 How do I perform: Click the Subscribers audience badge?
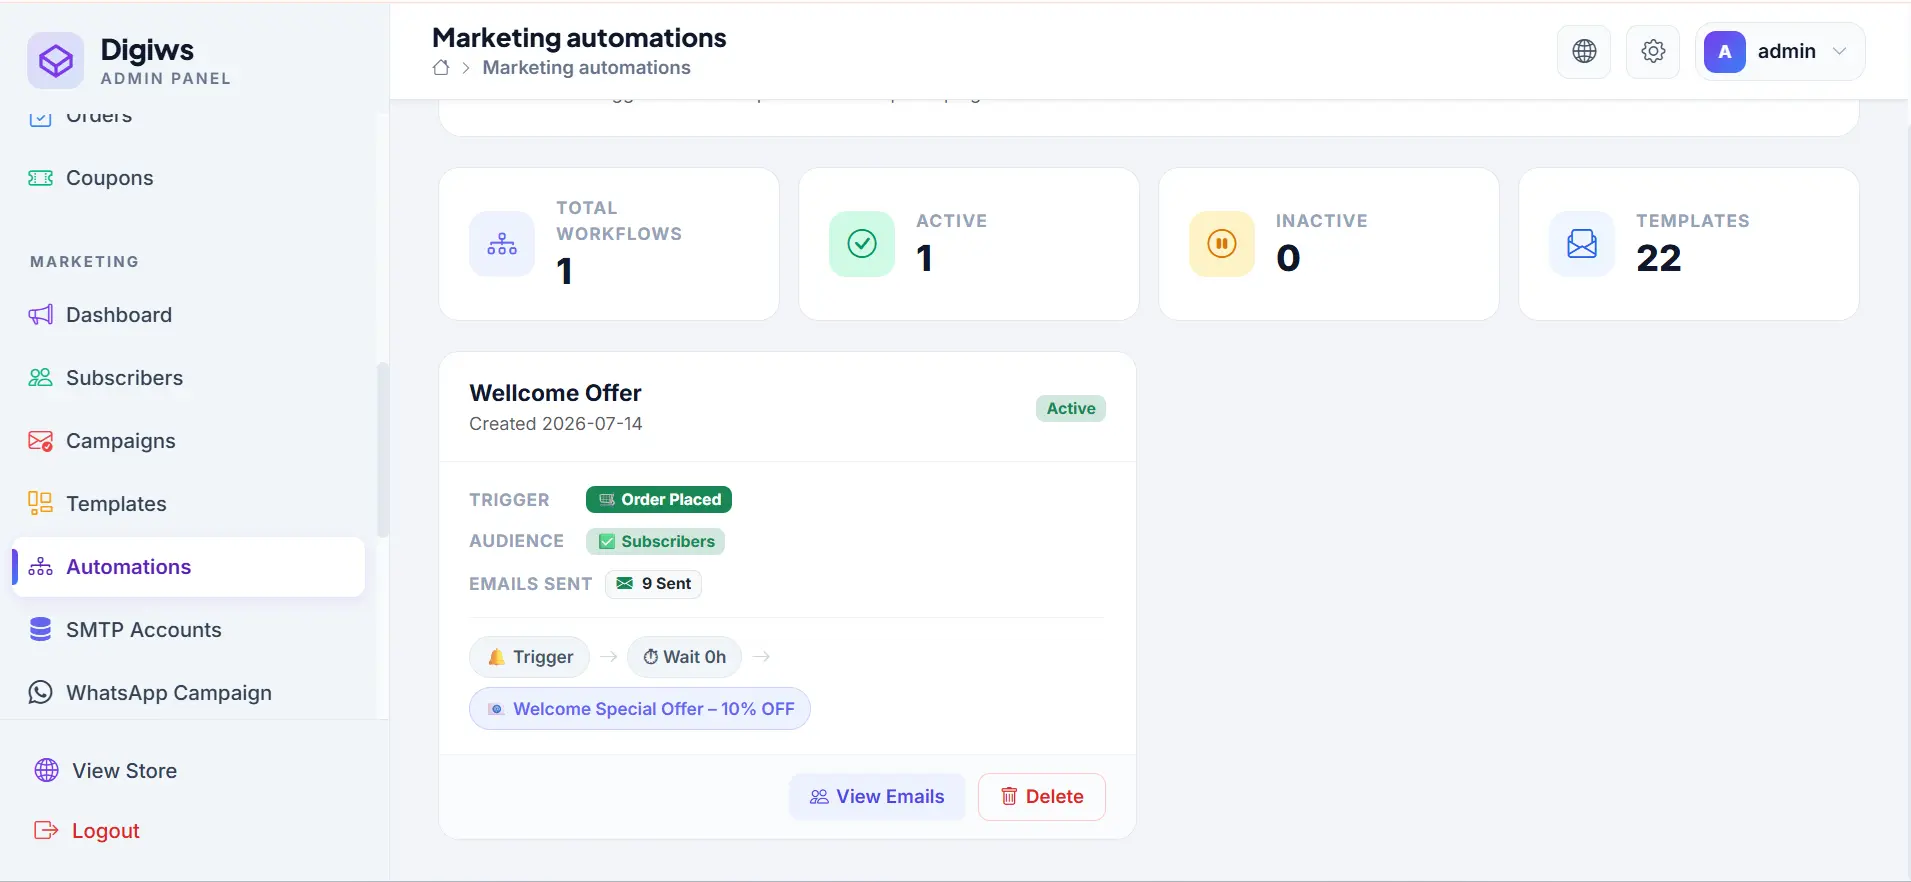655,541
